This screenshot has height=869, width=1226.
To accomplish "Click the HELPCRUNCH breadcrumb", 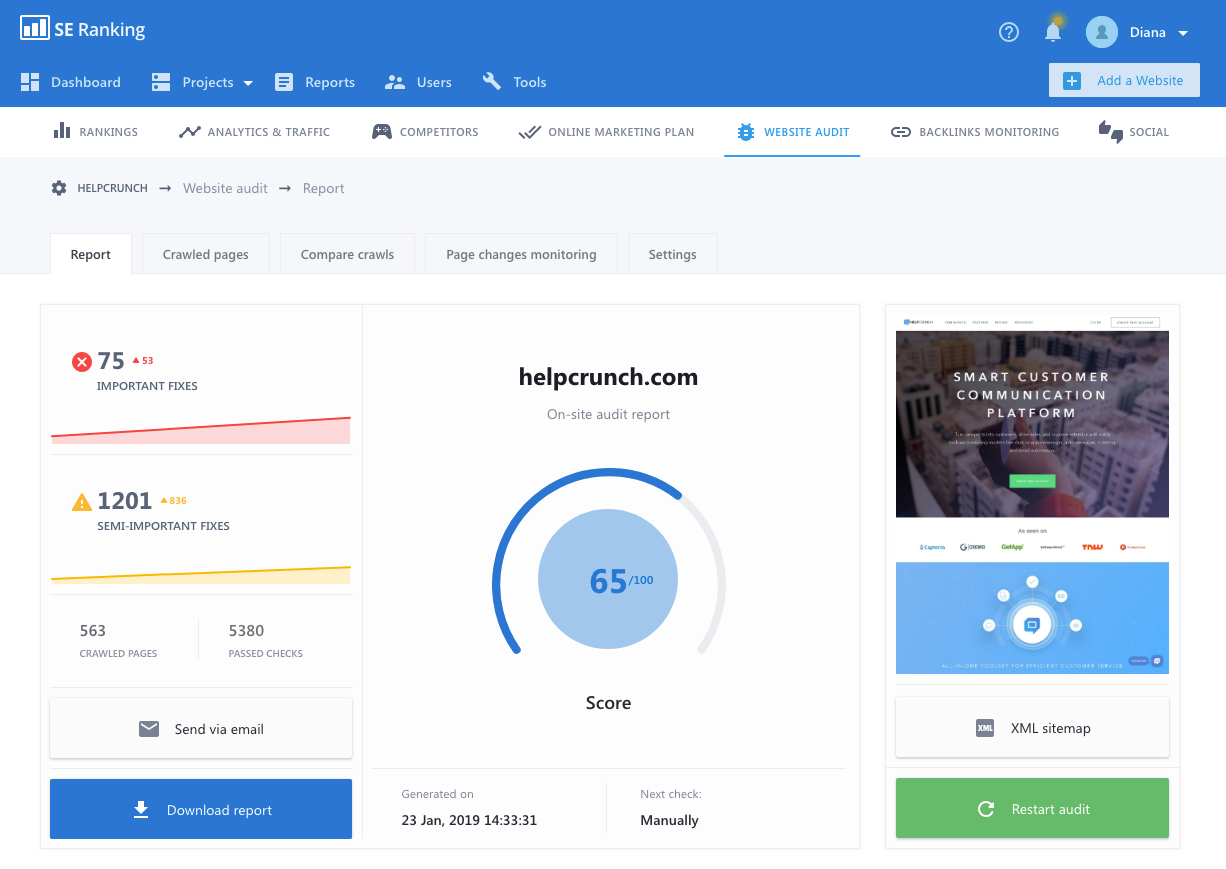I will 113,188.
